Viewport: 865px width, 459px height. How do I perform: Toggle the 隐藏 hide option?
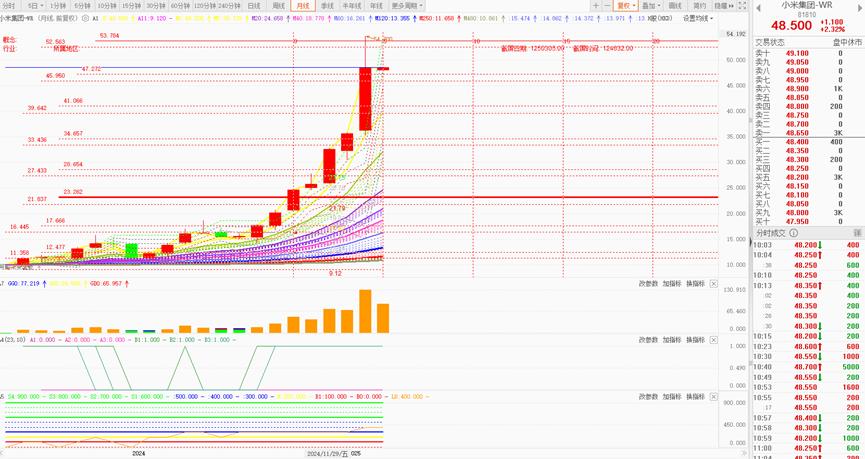719,5
